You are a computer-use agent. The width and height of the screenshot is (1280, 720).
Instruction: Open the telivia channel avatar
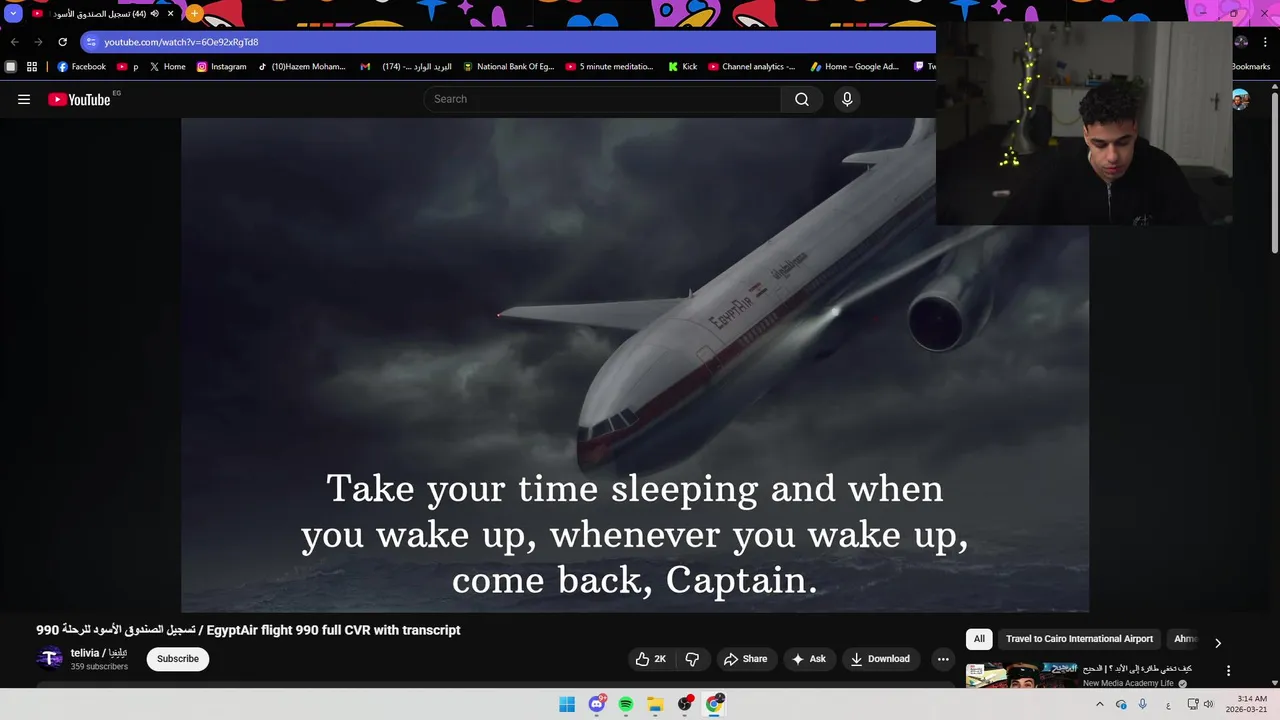point(49,658)
